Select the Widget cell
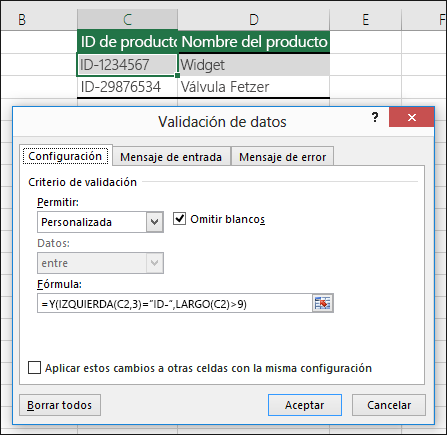The image size is (447, 435). (254, 65)
